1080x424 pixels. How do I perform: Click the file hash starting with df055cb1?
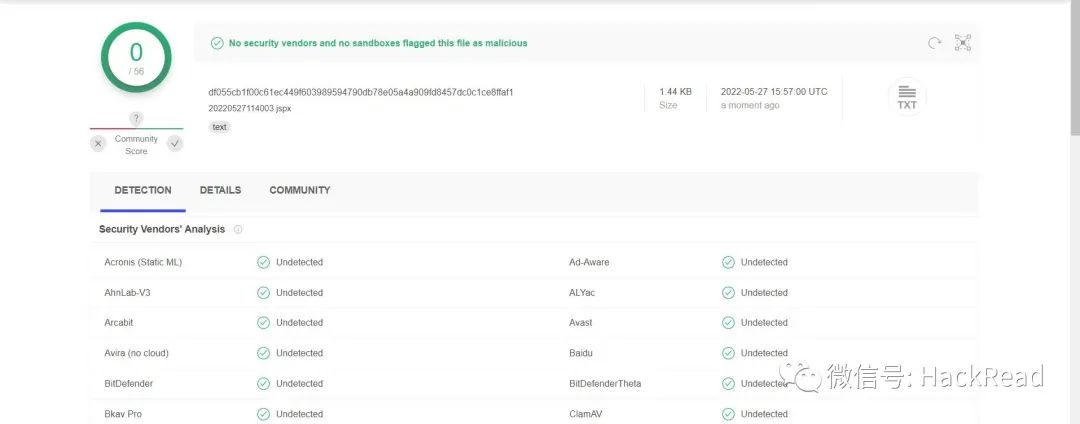pos(361,92)
